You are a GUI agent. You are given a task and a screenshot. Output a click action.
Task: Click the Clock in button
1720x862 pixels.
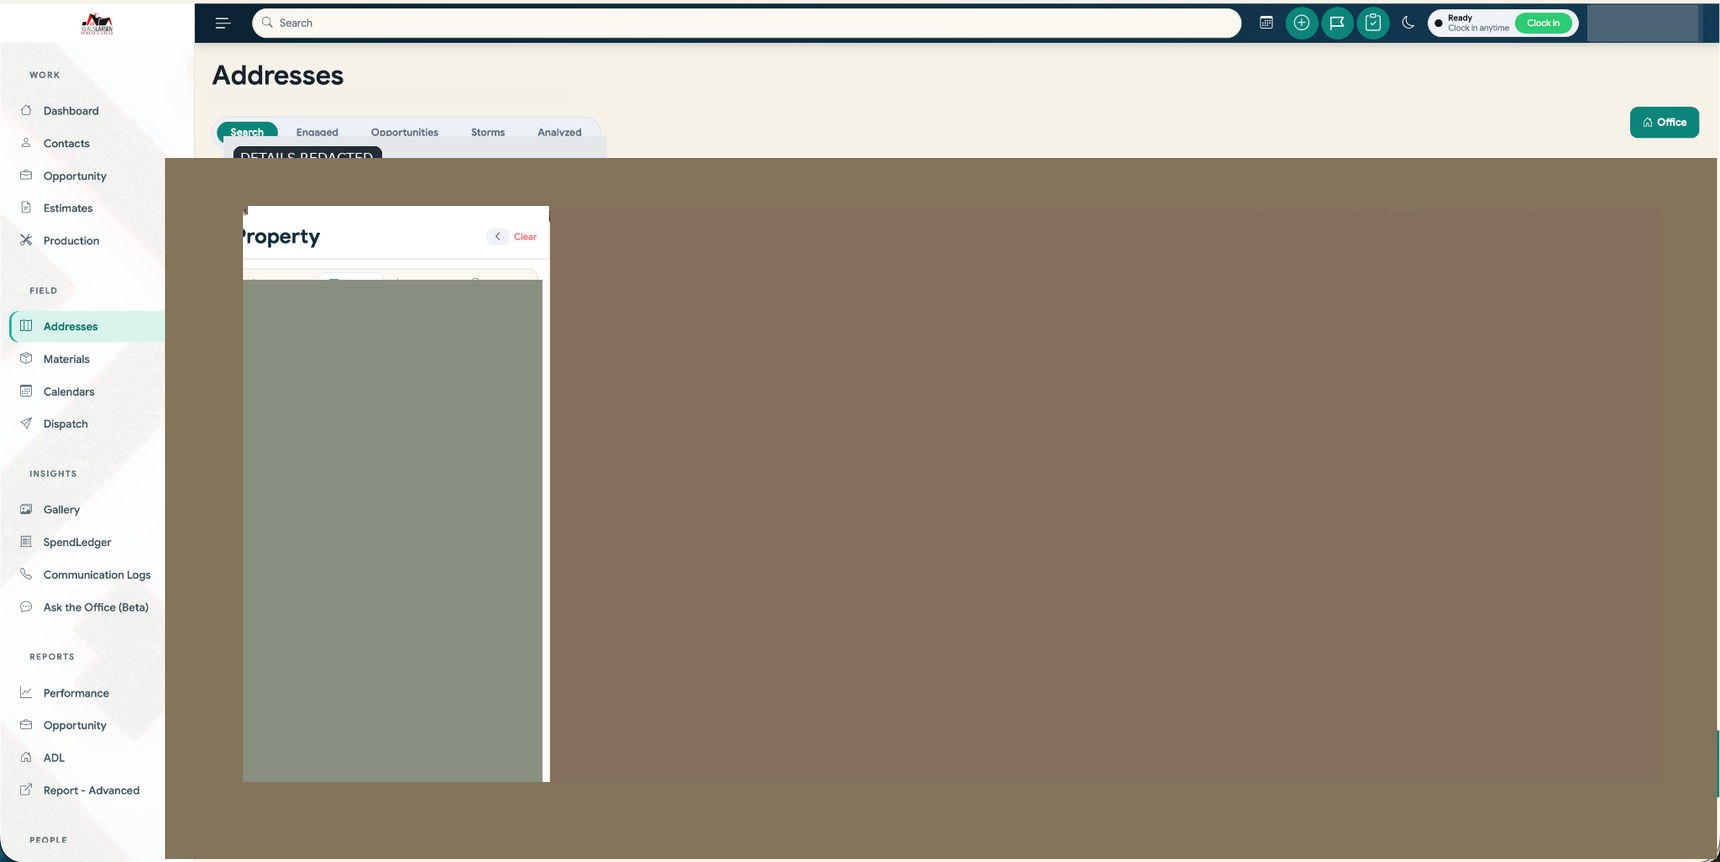pos(1543,23)
